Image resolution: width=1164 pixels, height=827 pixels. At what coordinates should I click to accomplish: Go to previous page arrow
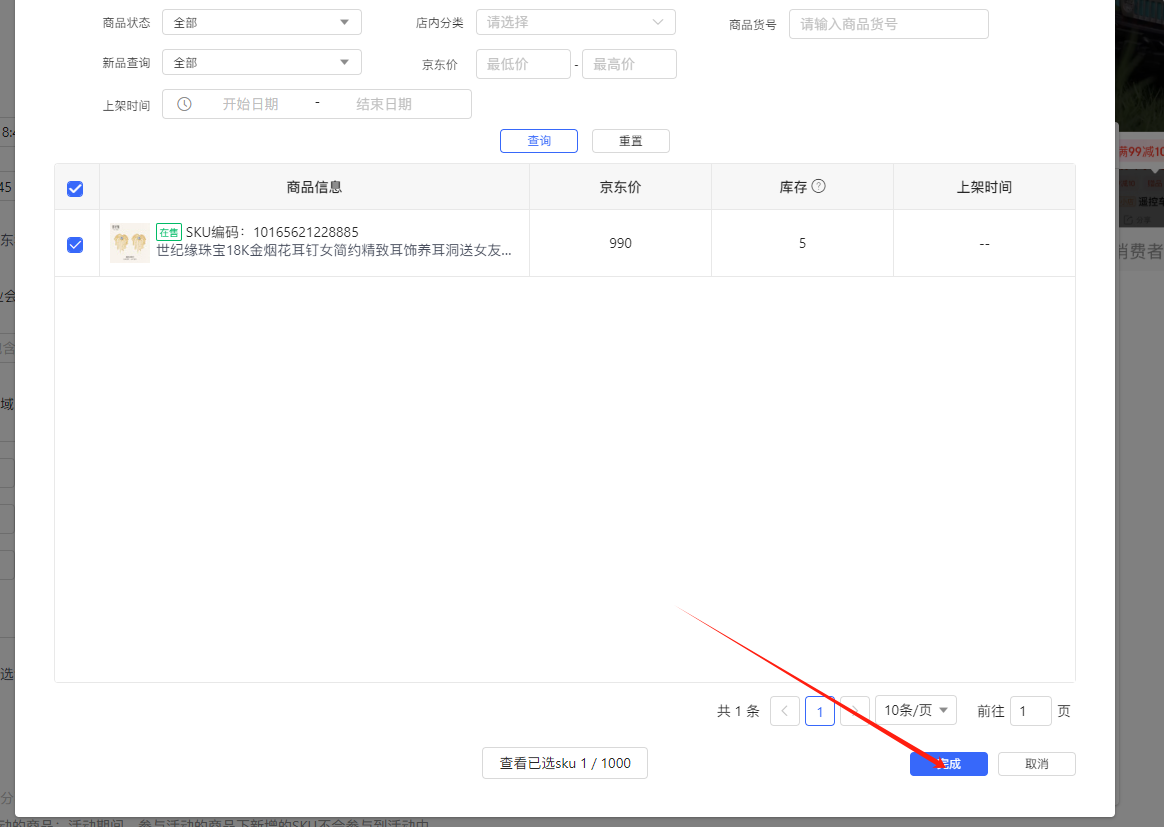784,711
